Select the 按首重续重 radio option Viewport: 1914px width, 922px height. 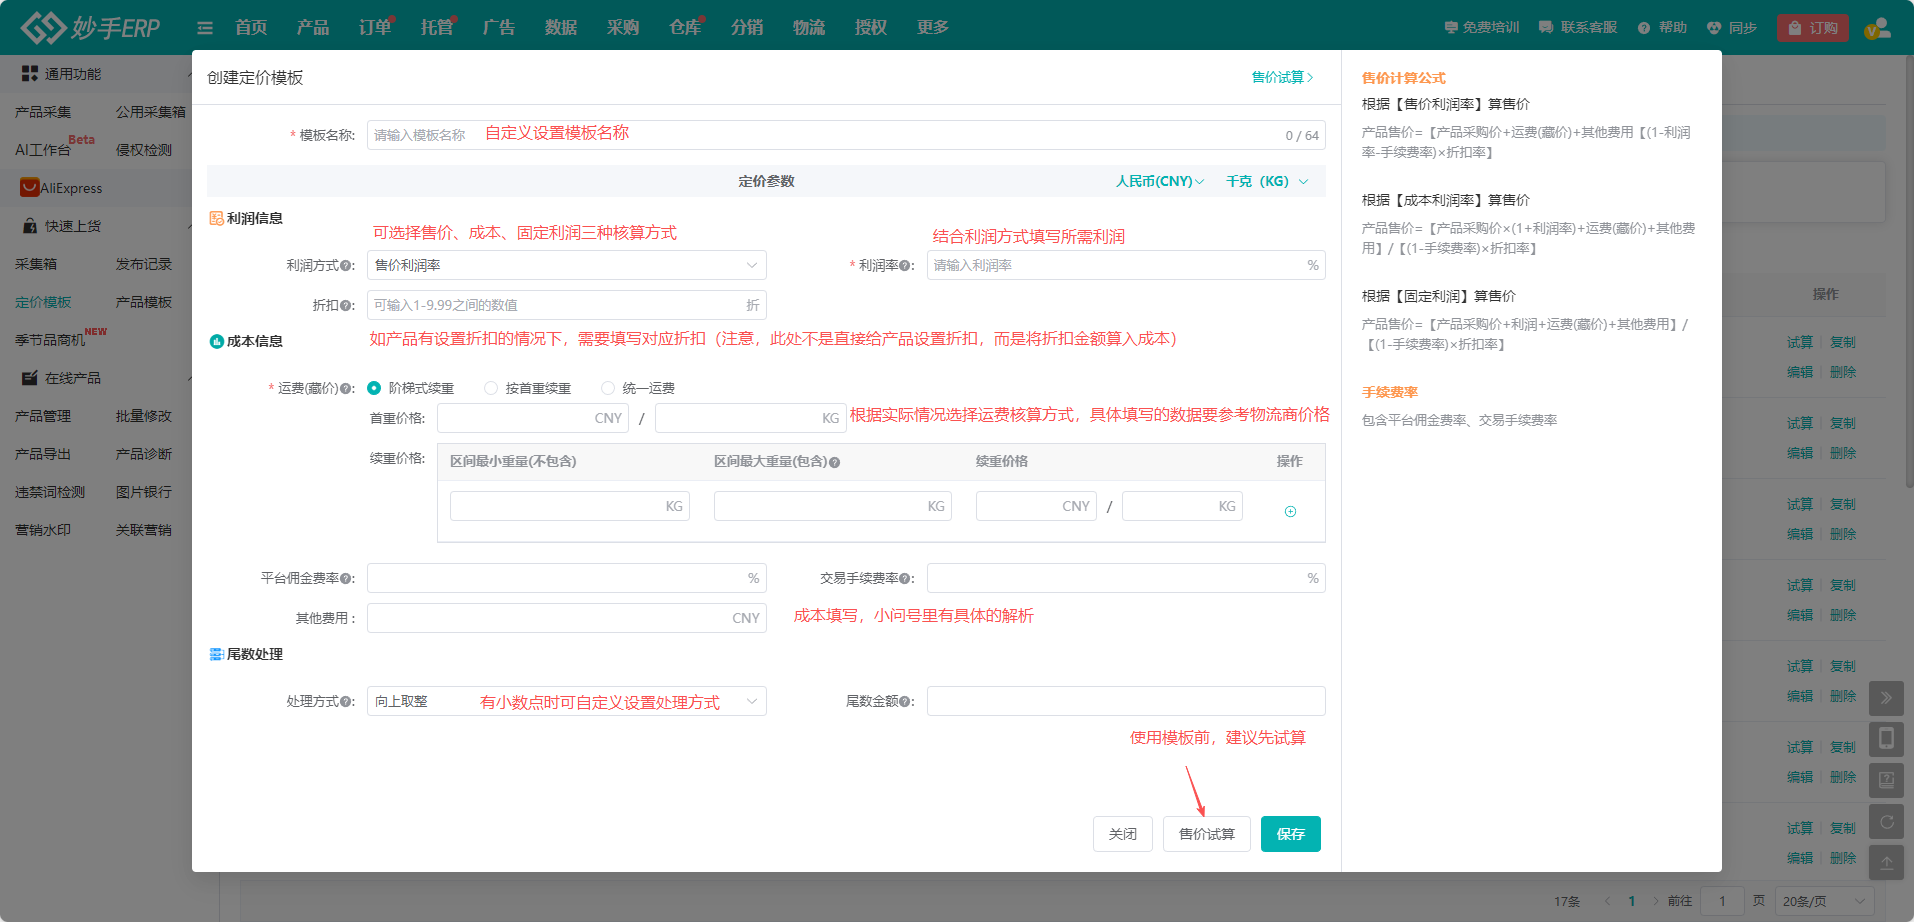[x=491, y=388]
